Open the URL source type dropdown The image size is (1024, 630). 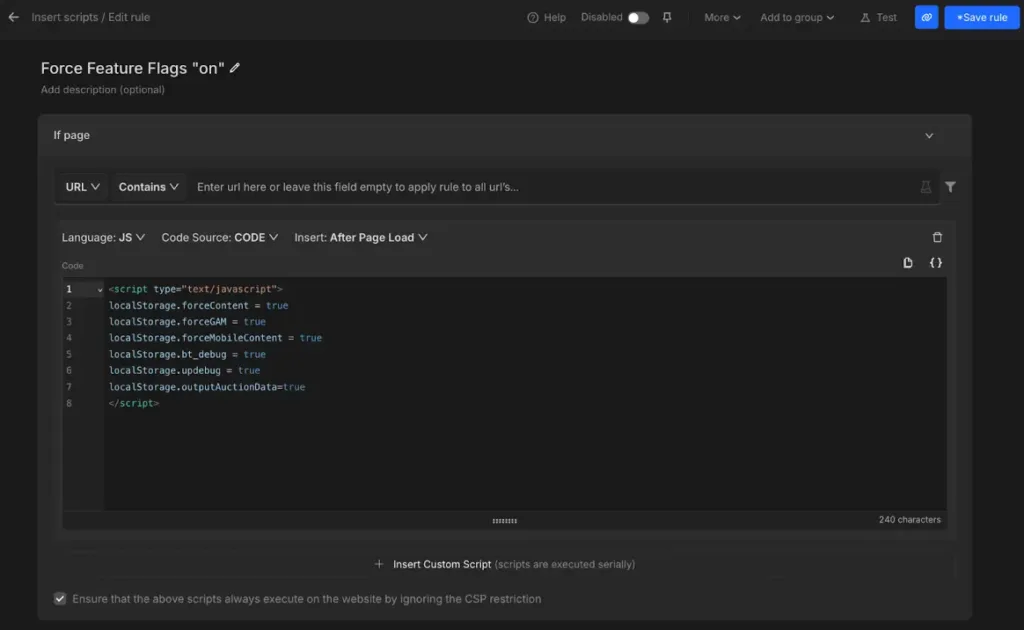coord(82,187)
